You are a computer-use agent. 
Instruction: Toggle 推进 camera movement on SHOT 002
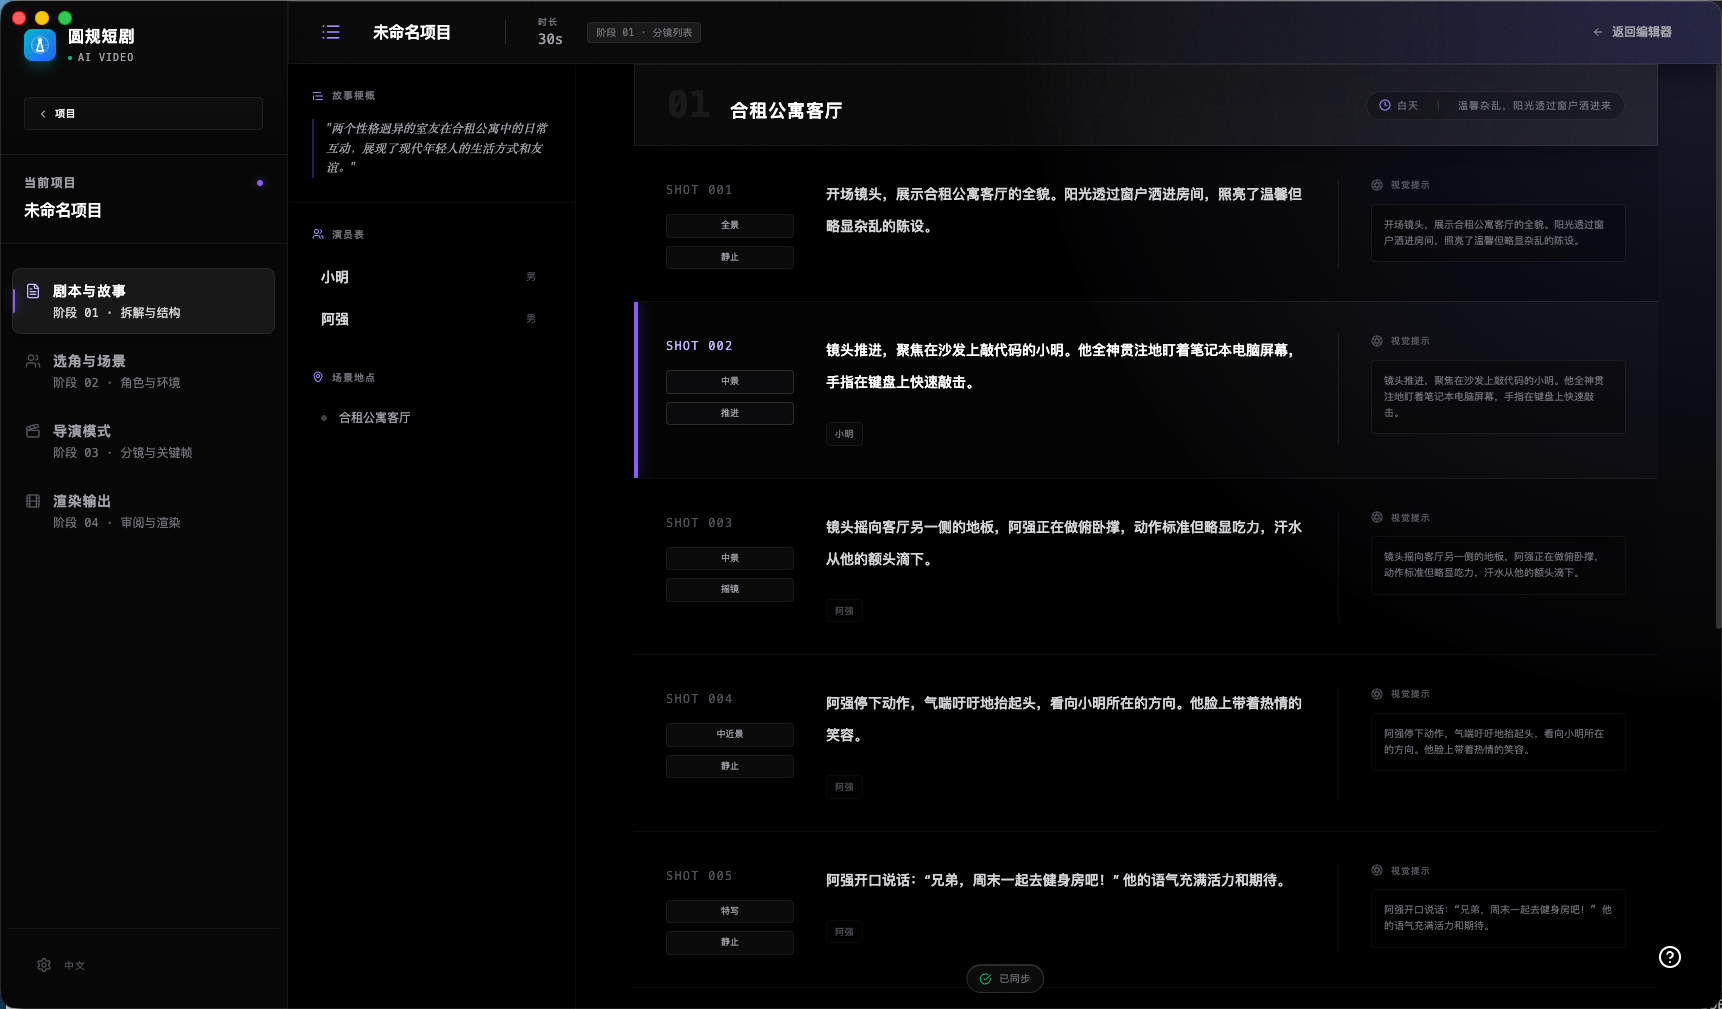click(x=729, y=413)
